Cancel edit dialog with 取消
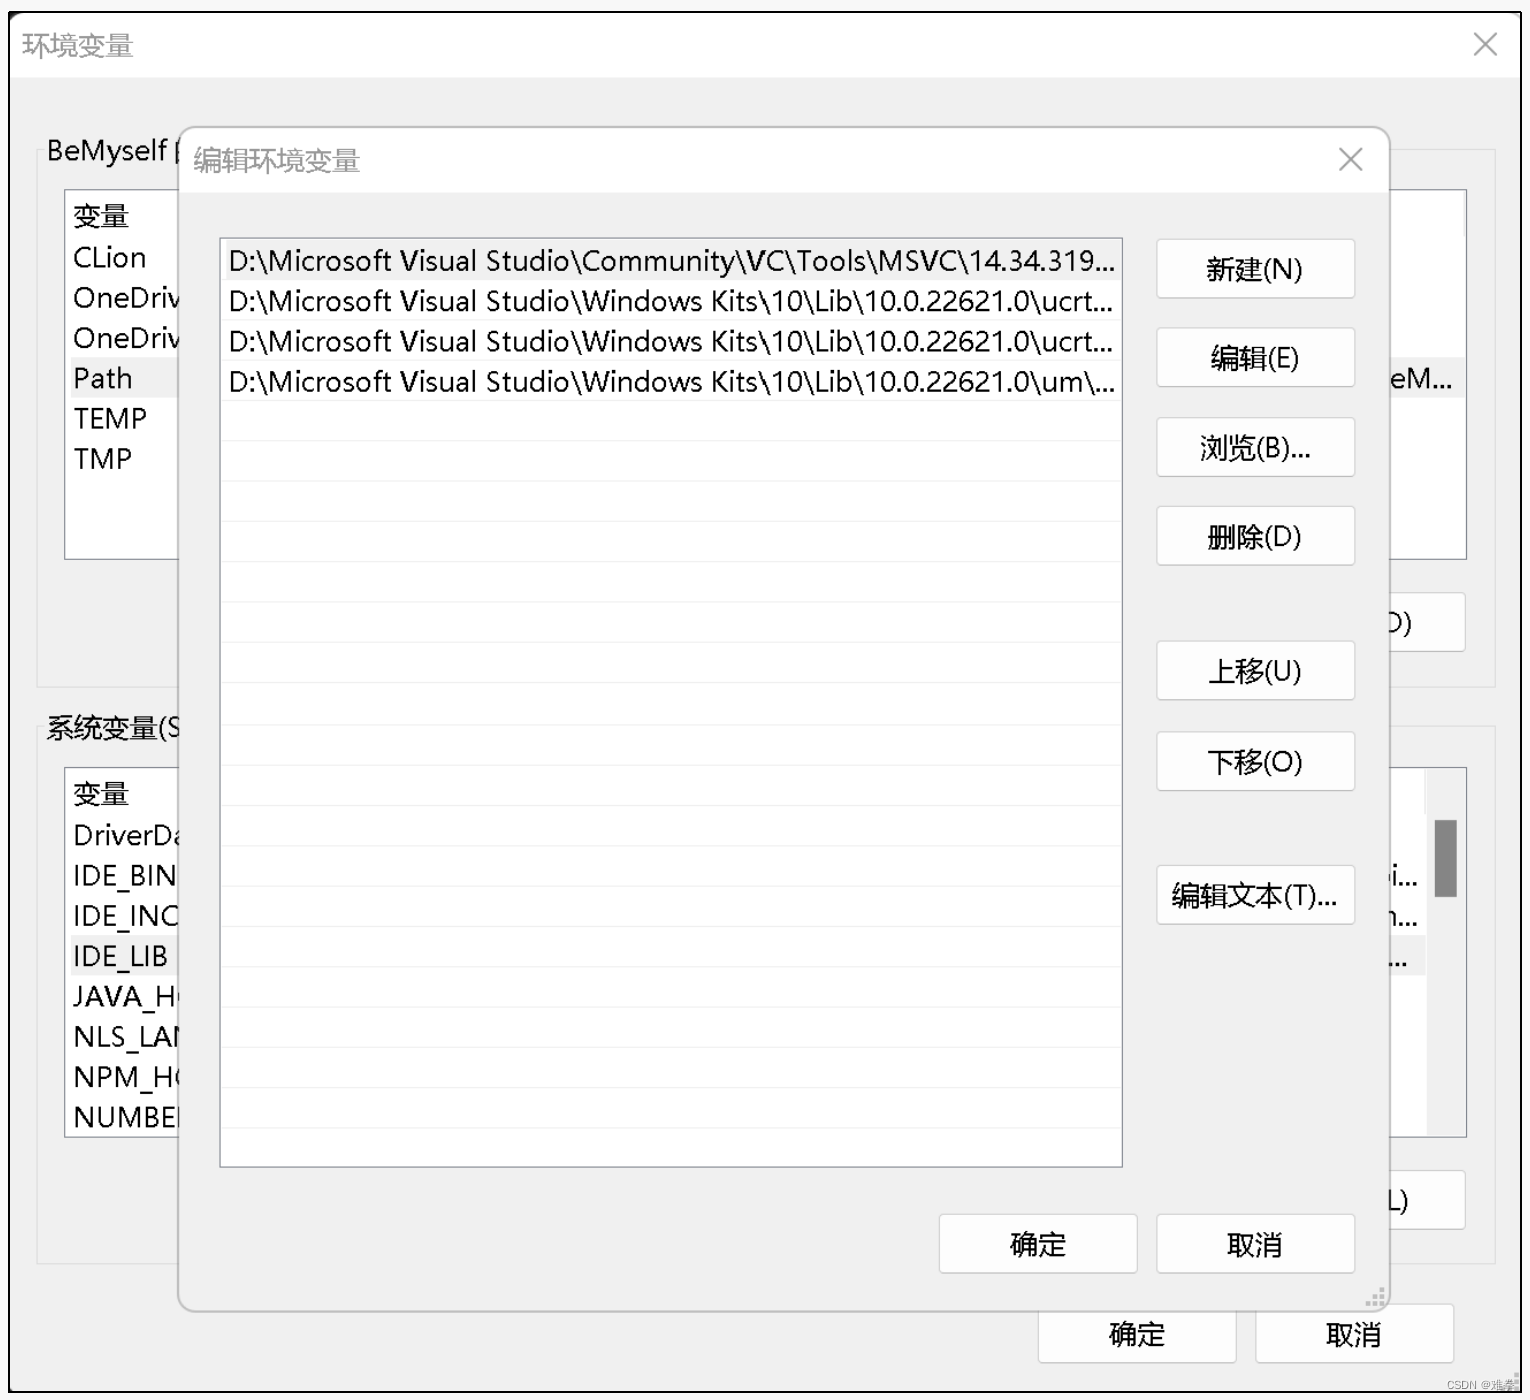This screenshot has height=1400, width=1530. tap(1255, 1244)
